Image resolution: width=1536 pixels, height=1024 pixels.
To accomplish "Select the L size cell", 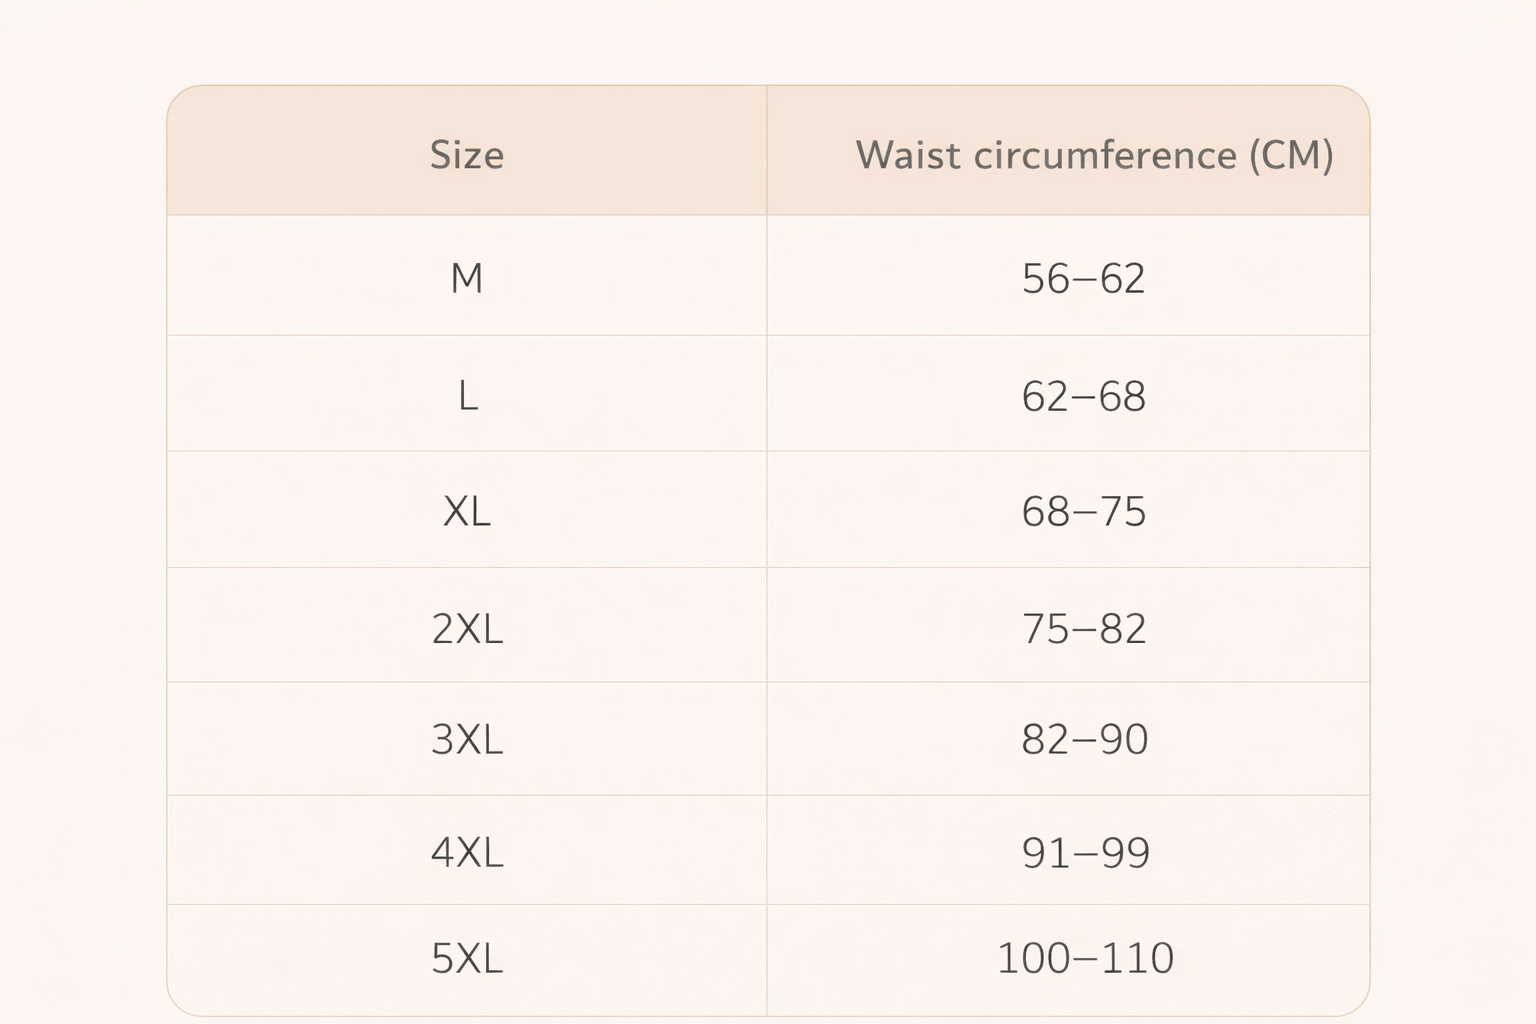I will tap(467, 396).
